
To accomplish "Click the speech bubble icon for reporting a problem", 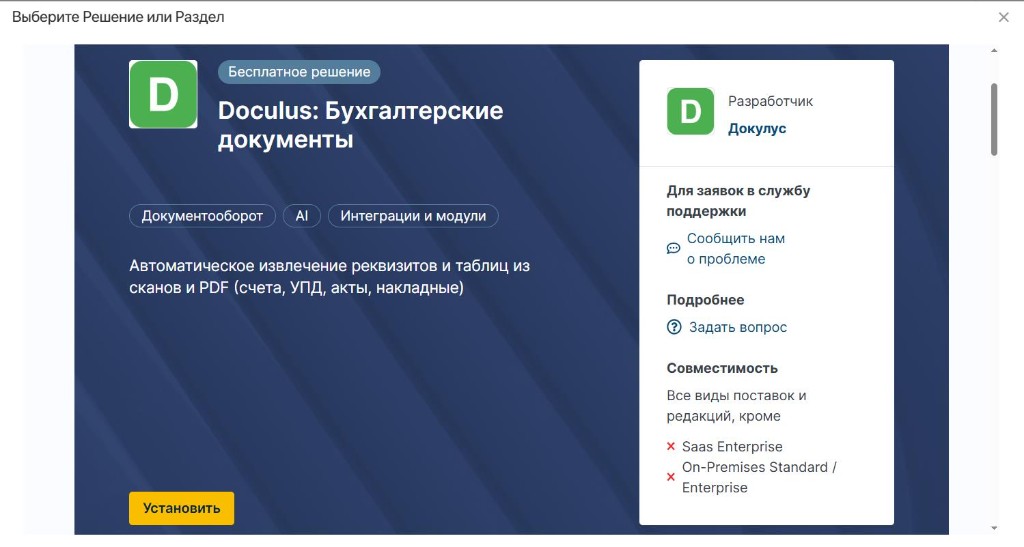I will coord(673,249).
